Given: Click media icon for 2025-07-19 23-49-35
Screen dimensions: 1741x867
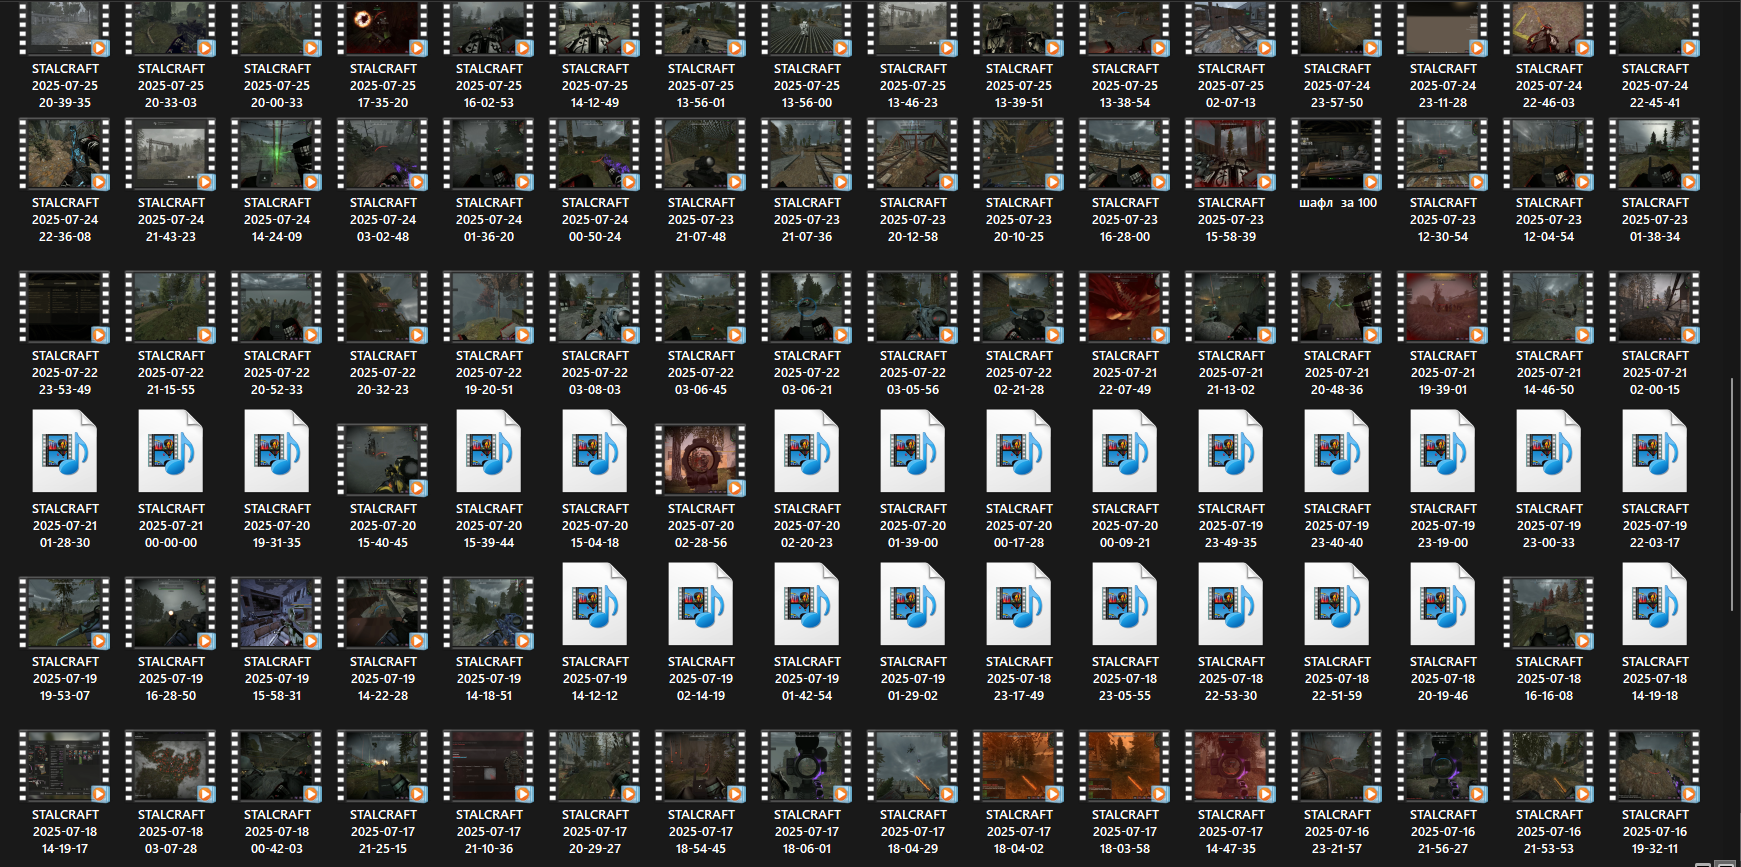Looking at the screenshot, I should click(1231, 453).
